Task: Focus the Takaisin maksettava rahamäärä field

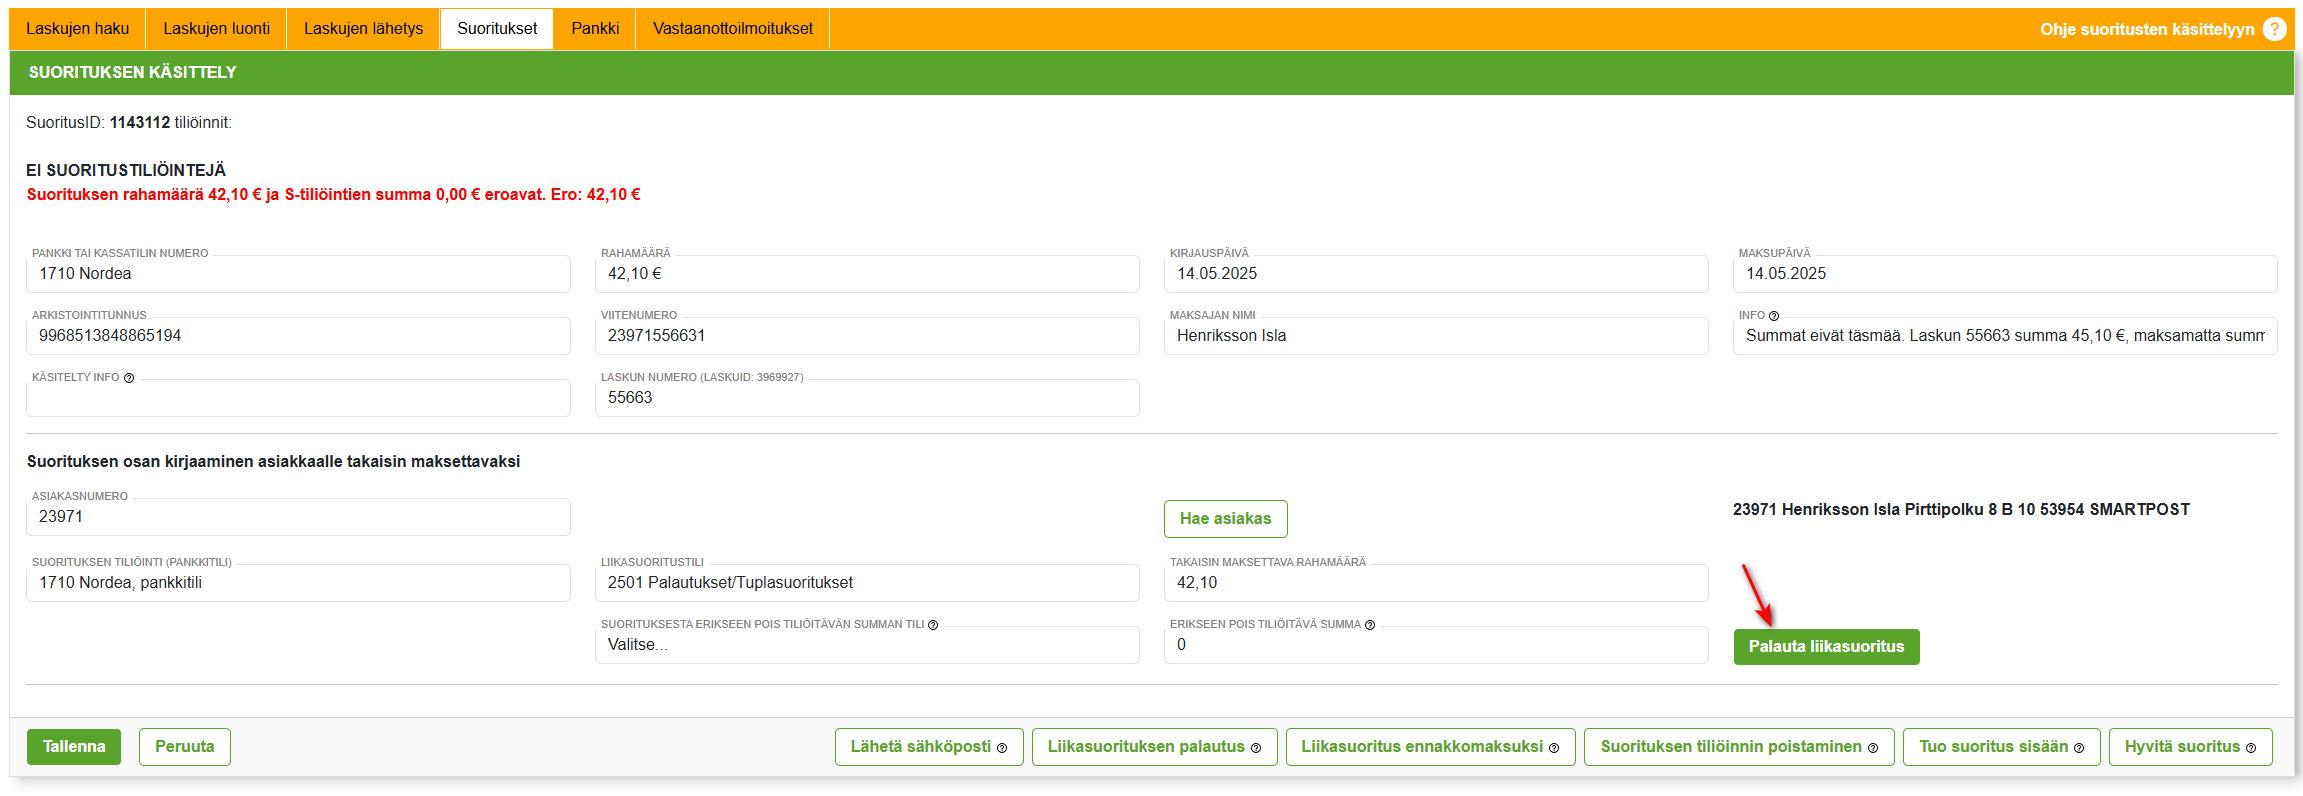Action: (1435, 583)
